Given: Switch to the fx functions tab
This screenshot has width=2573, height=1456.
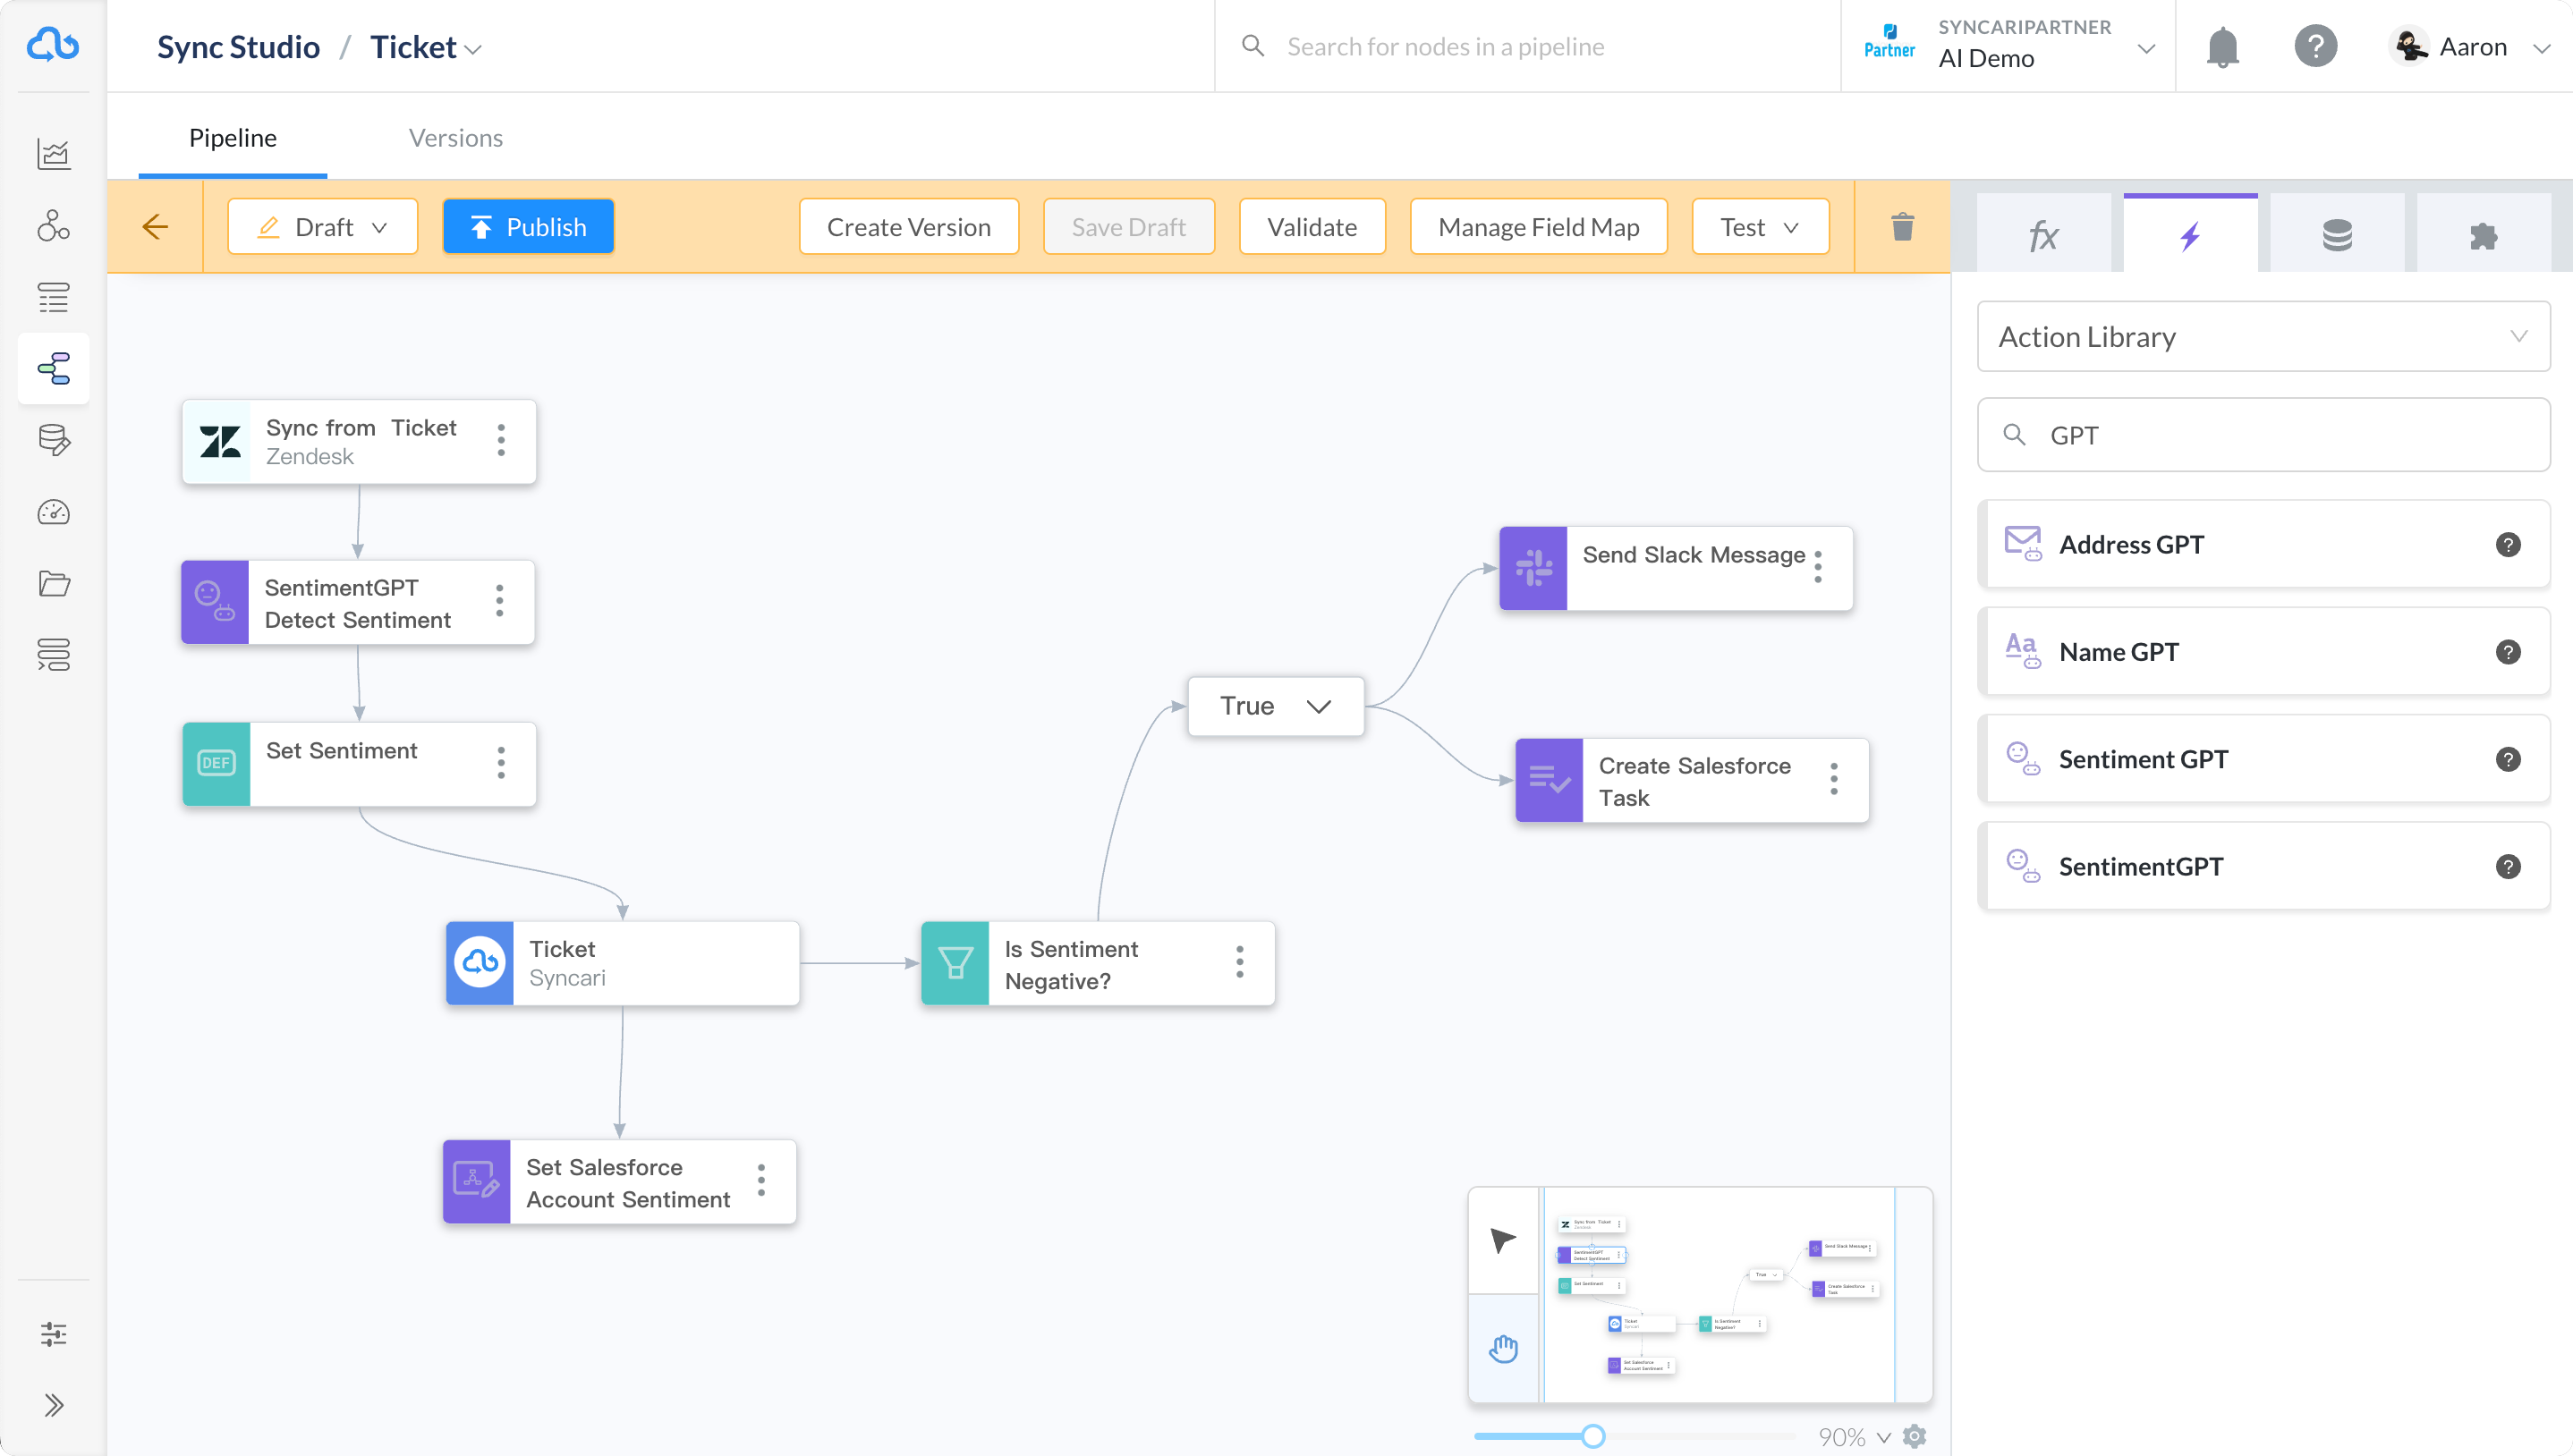Looking at the screenshot, I should [2043, 236].
